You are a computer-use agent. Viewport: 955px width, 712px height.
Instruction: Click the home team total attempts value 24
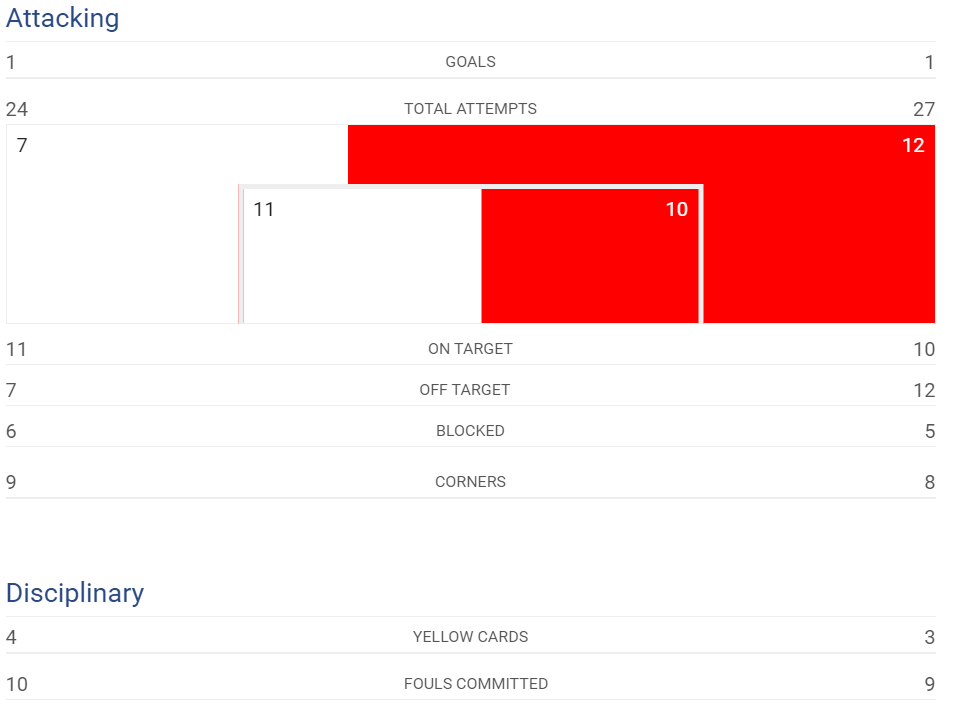[x=17, y=109]
